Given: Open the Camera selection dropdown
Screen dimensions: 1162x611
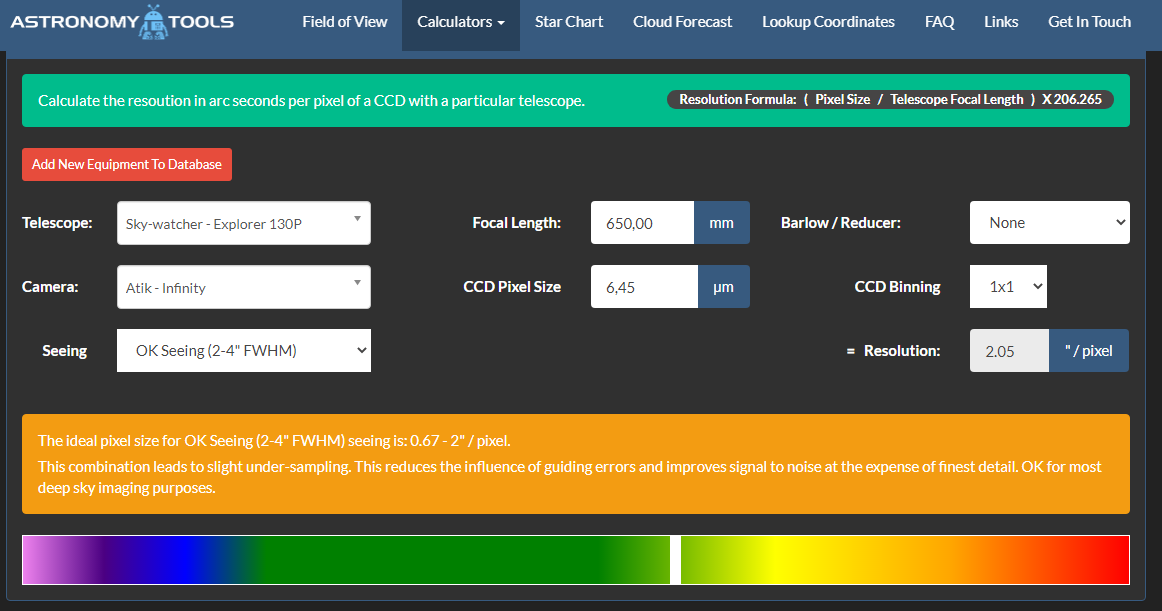Looking at the screenshot, I should point(244,287).
